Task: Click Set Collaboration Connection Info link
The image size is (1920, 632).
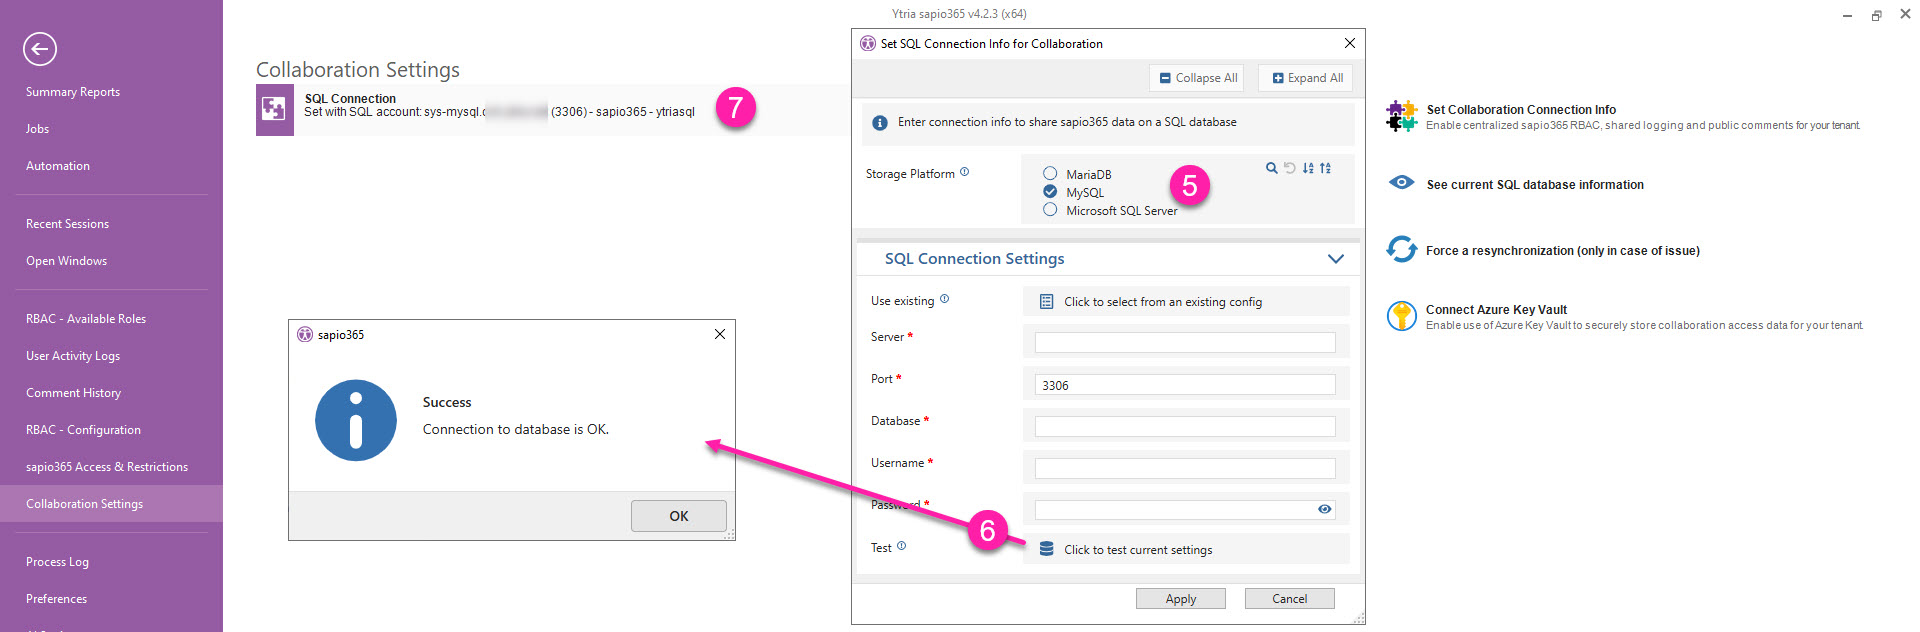Action: point(1521,110)
